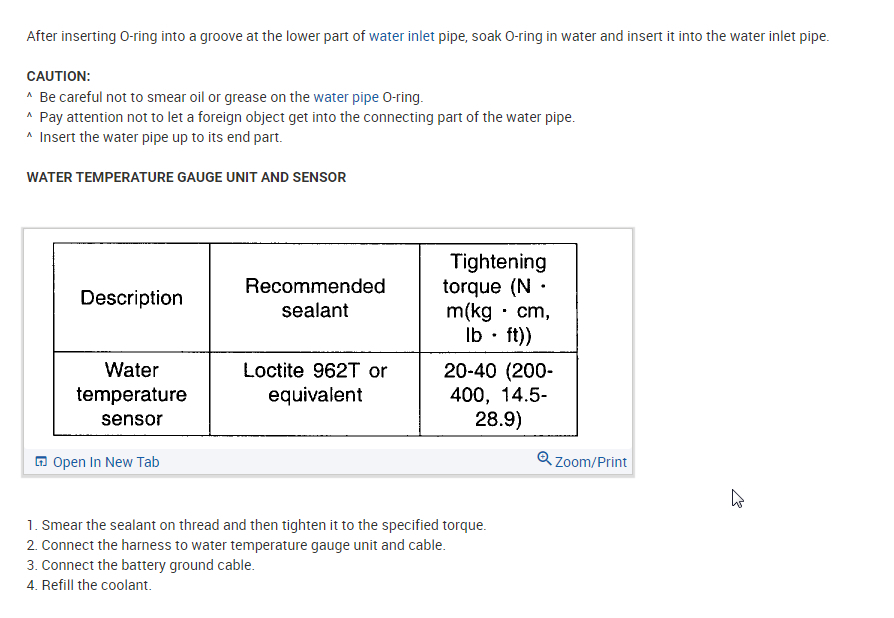Click the '20-40 (200-400, 14.5-28.9)' torque cell
Screen dimensions: 894x618
(x=498, y=394)
